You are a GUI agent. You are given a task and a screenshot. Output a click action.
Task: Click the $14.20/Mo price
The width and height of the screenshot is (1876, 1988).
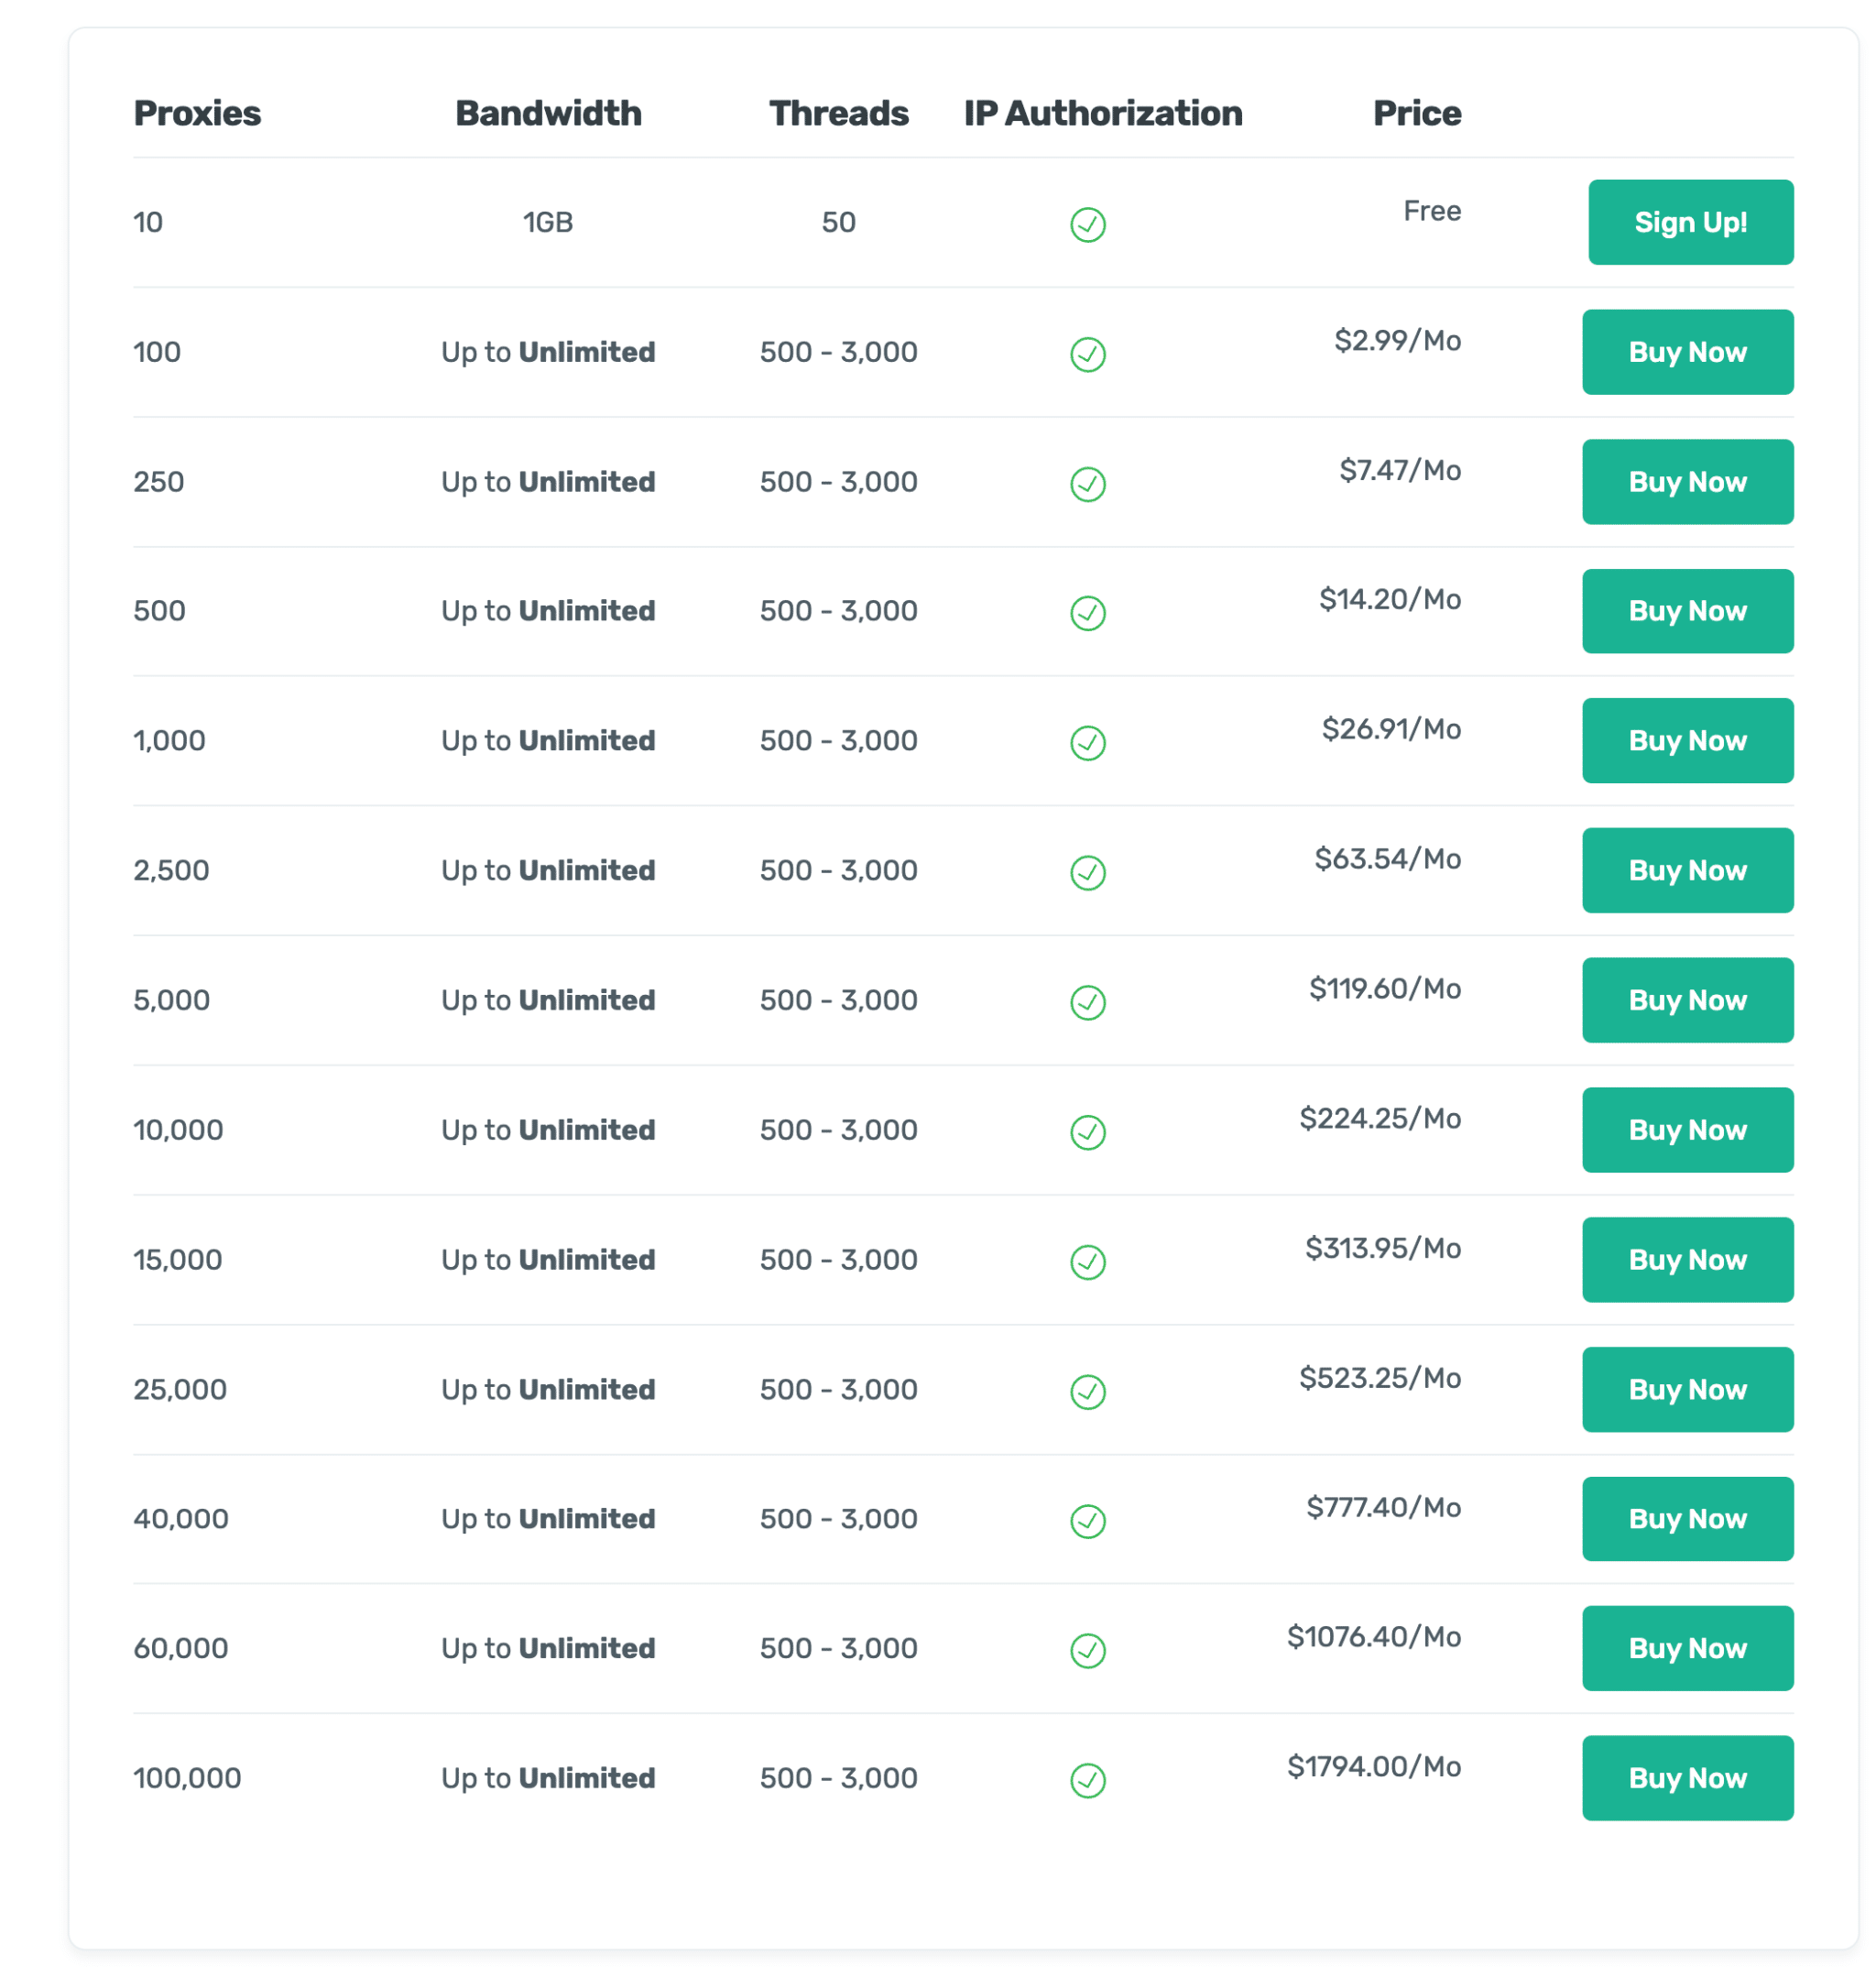pos(1390,599)
